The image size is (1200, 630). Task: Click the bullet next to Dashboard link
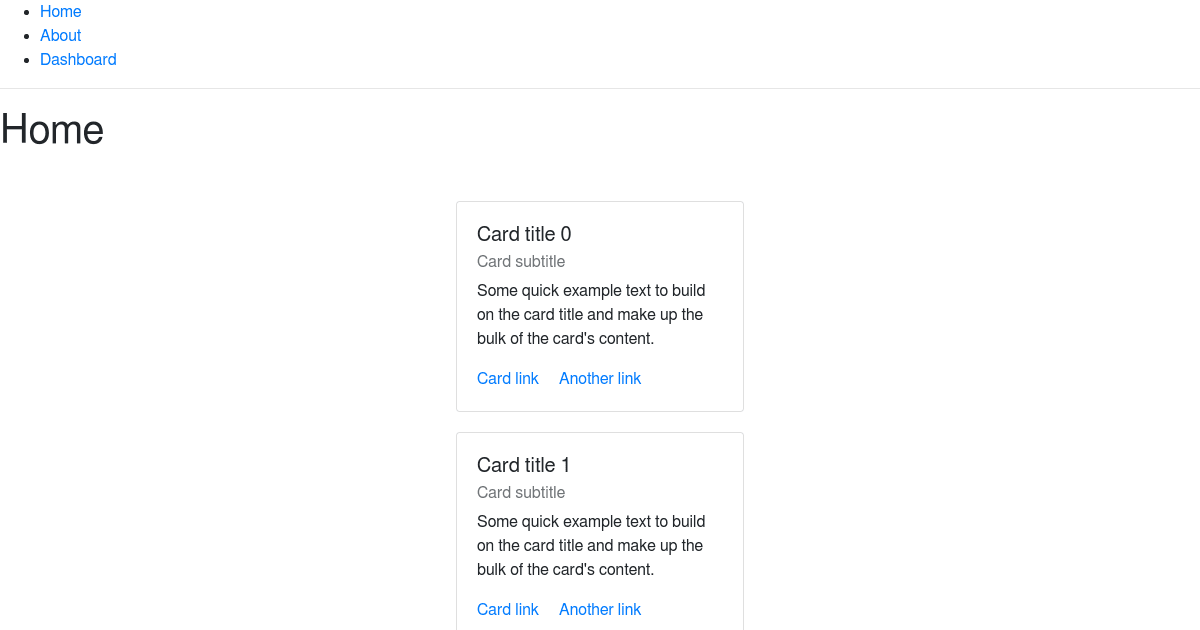coord(25,61)
